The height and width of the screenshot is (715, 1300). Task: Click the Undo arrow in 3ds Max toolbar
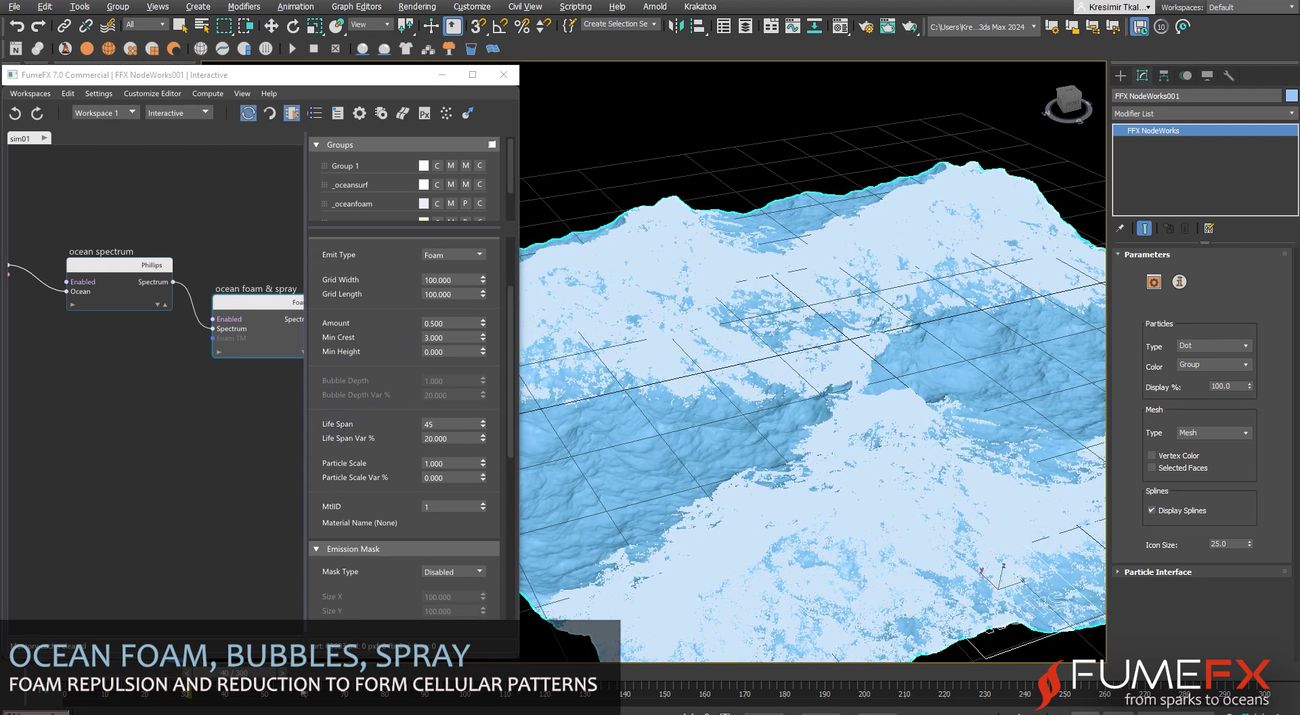(x=16, y=26)
